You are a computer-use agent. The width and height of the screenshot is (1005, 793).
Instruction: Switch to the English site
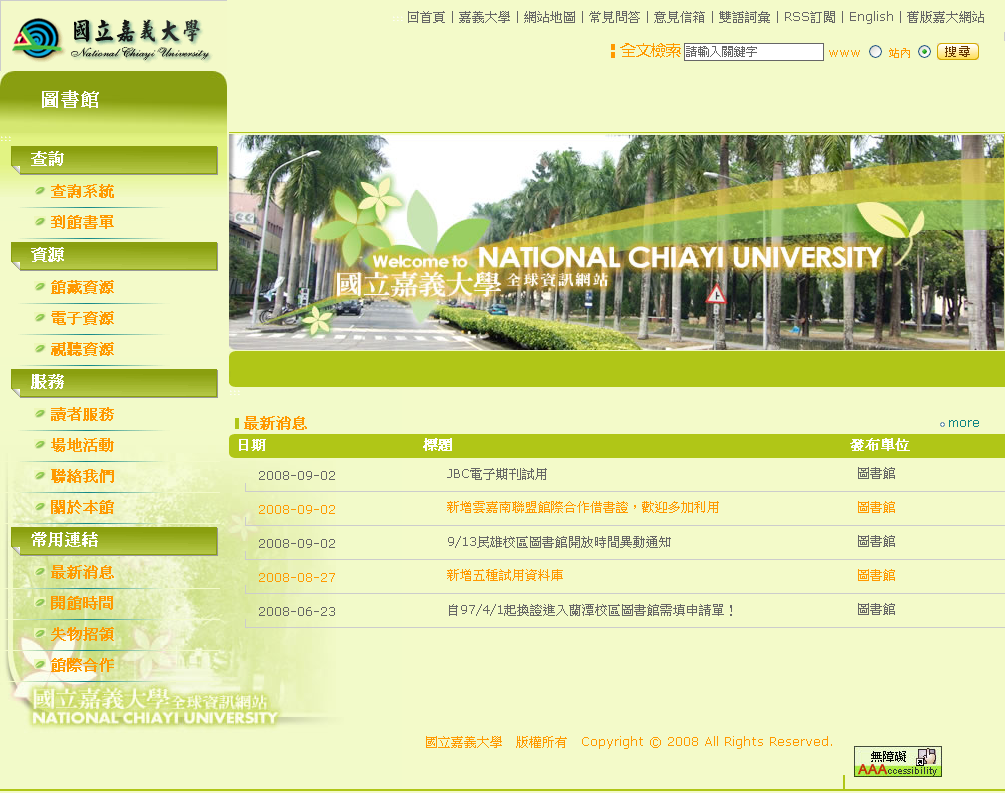[871, 17]
